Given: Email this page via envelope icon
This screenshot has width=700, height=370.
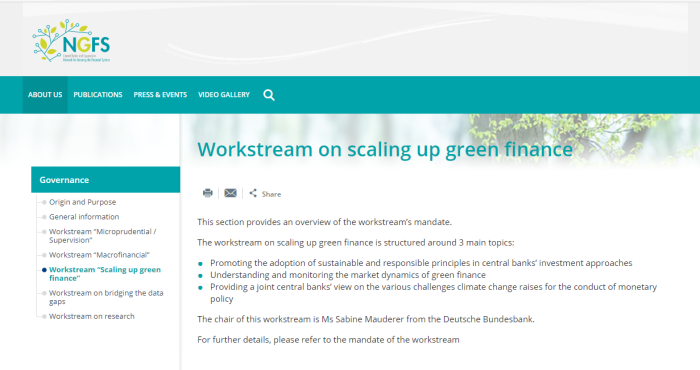Looking at the screenshot, I should point(230,193).
